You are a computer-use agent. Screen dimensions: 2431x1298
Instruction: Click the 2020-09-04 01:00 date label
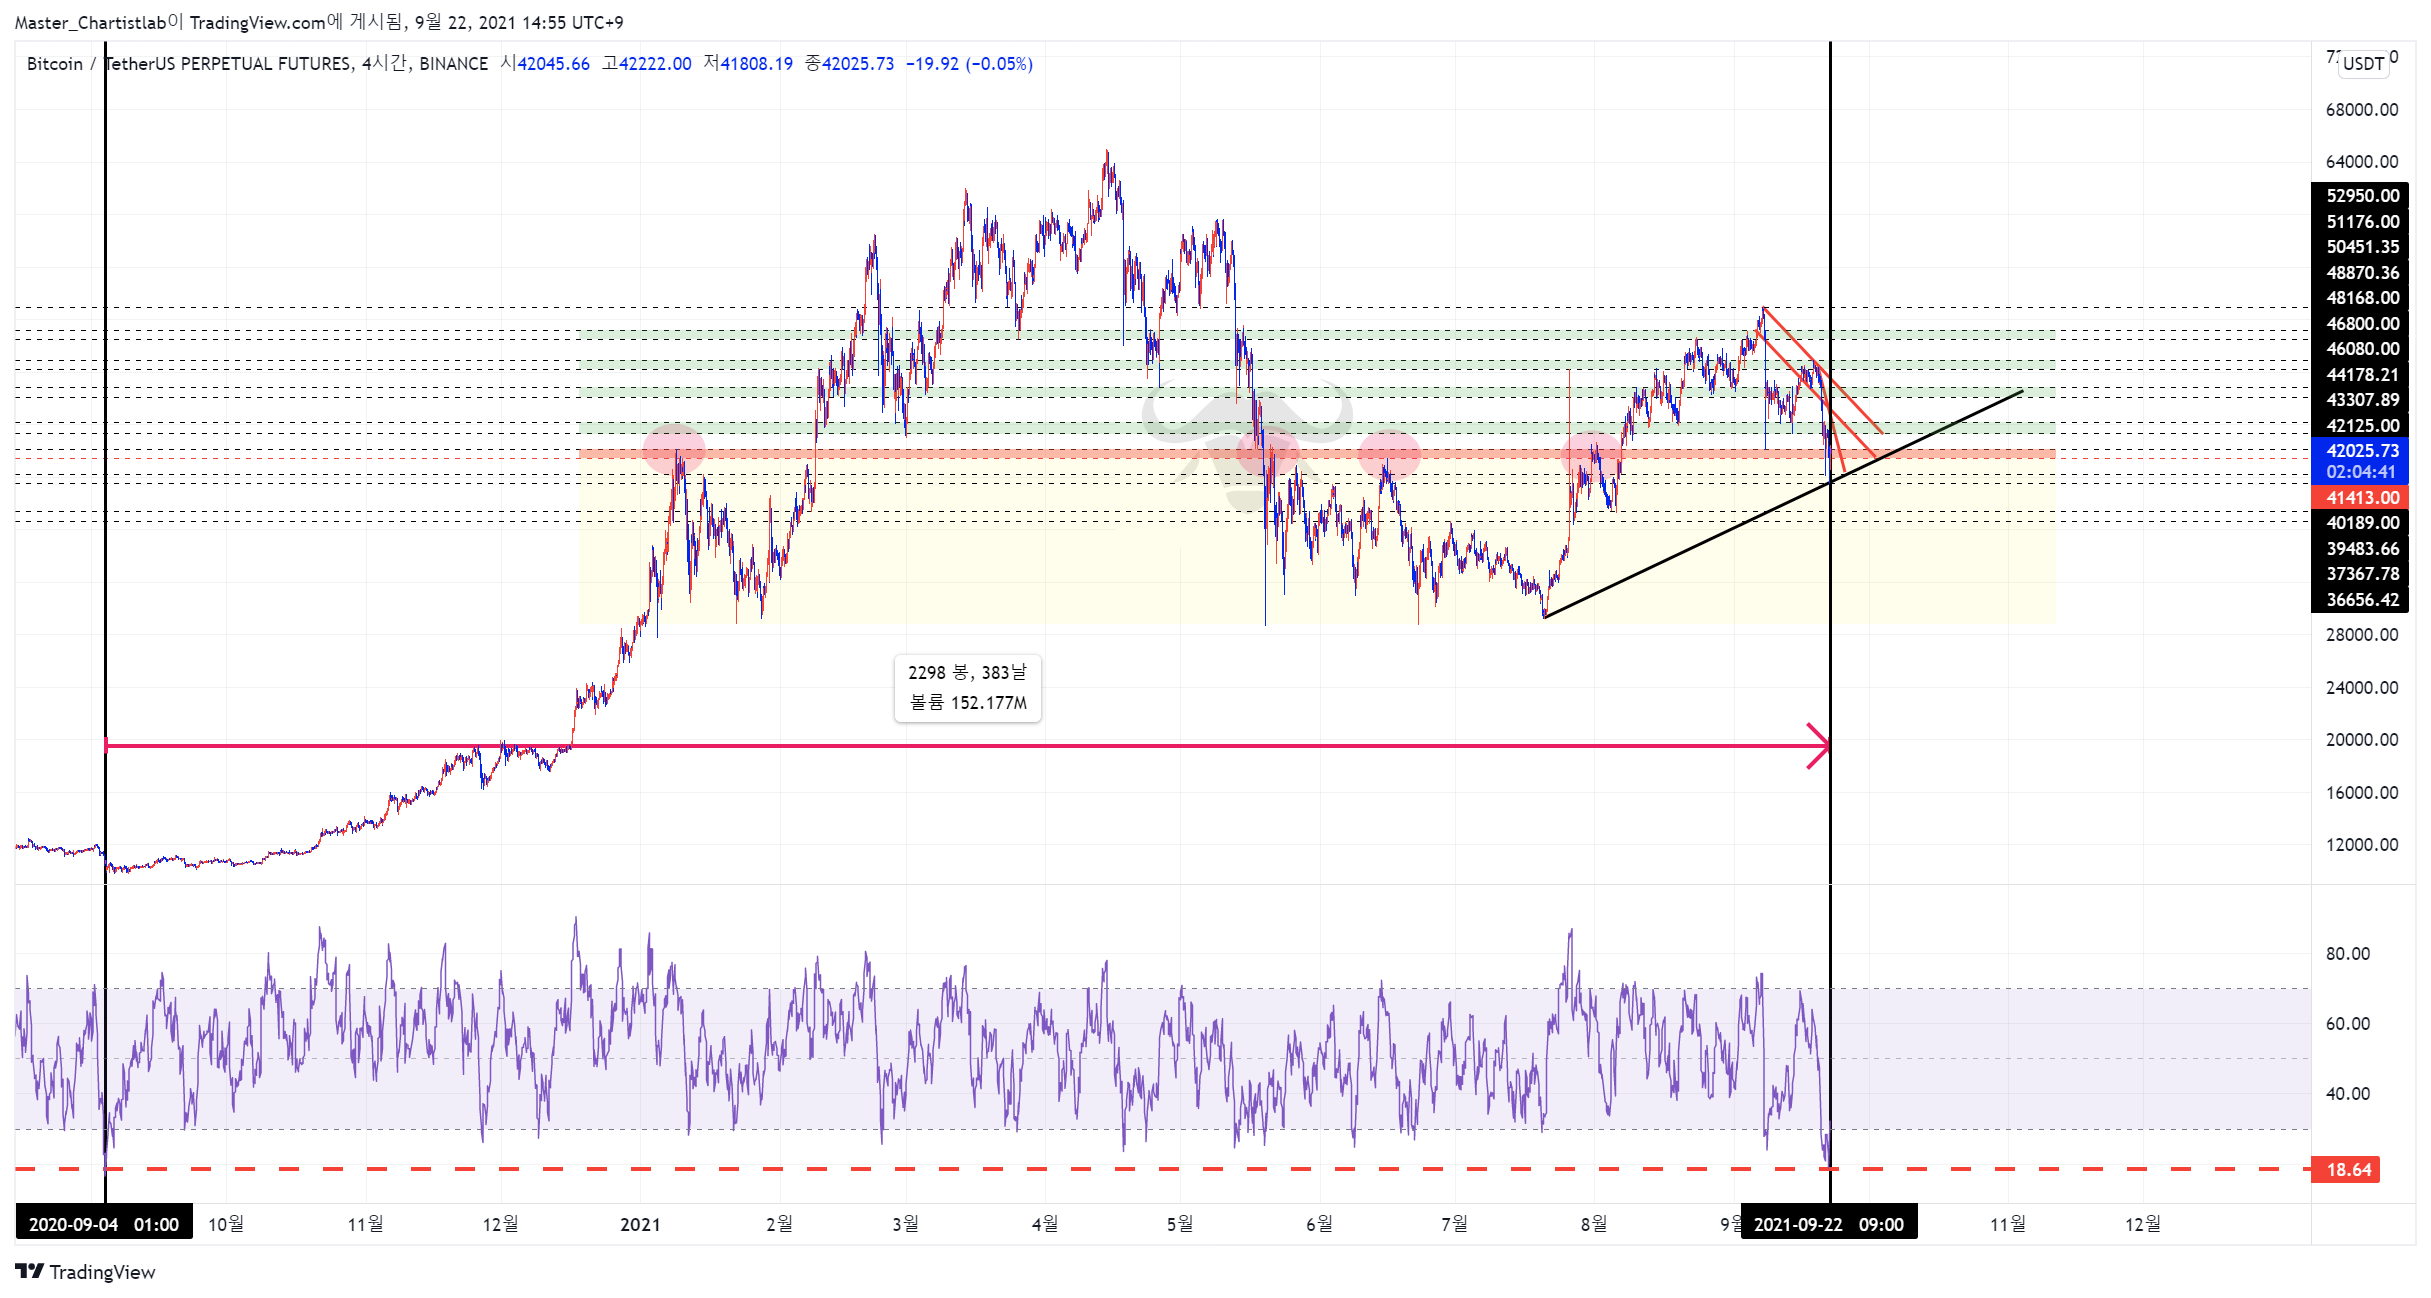coord(103,1224)
